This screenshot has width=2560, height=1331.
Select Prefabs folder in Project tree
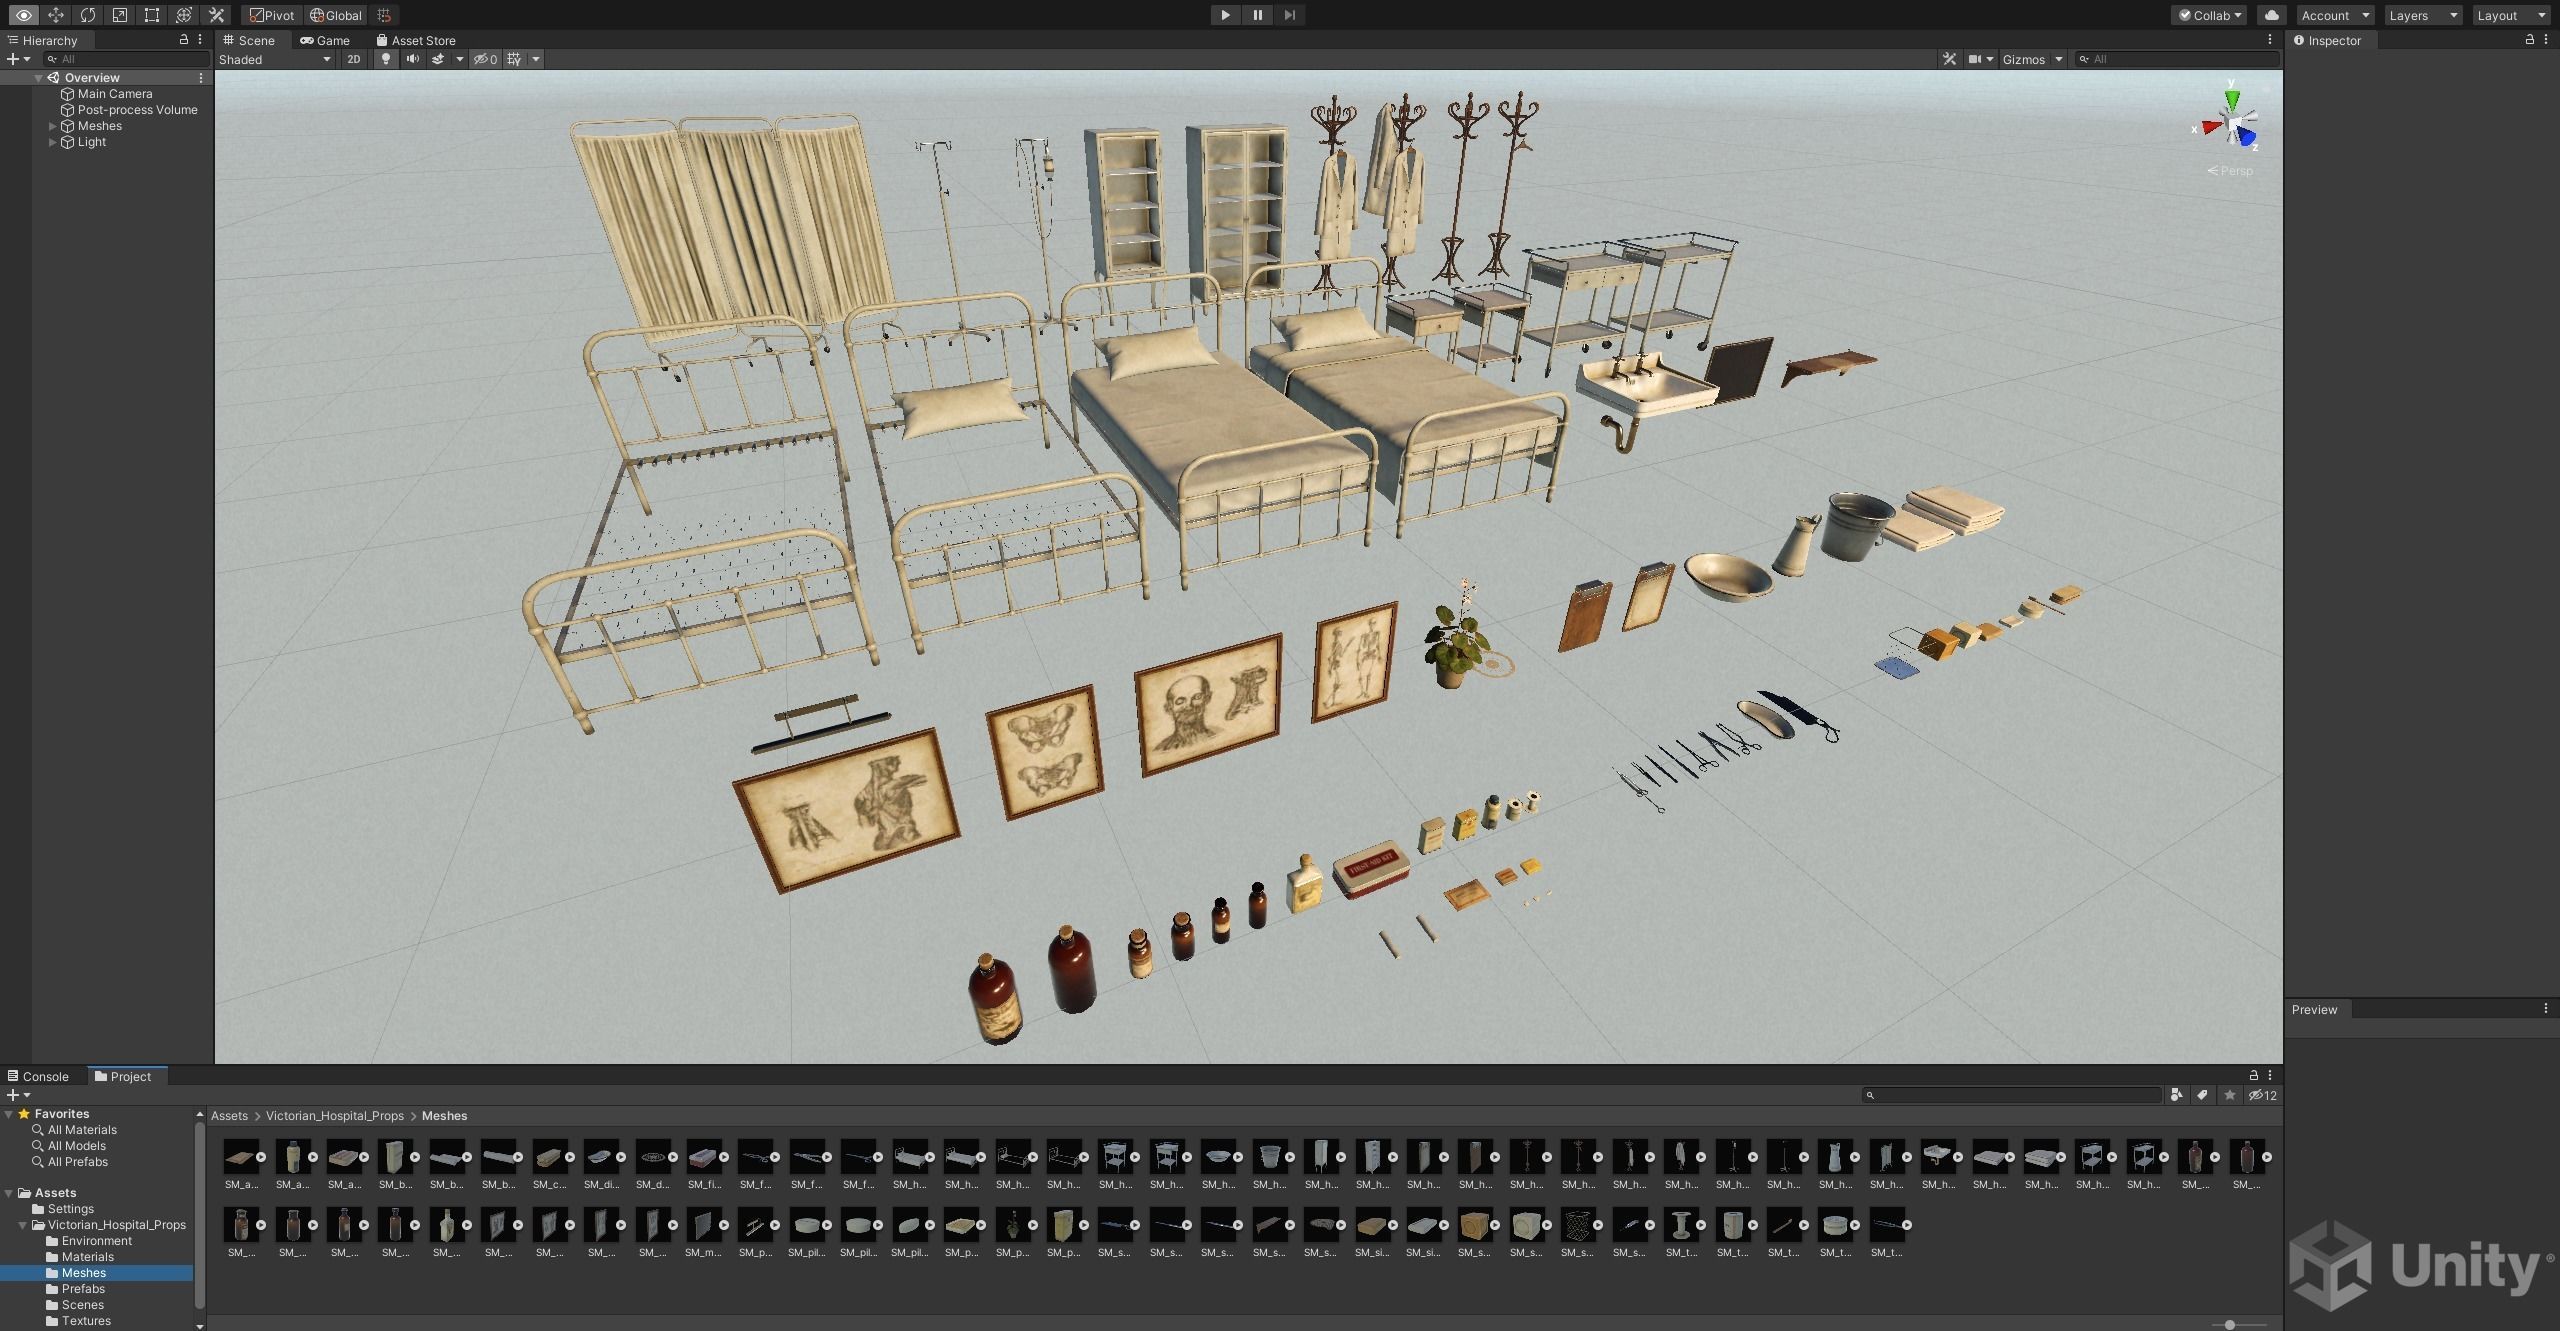click(x=83, y=1289)
